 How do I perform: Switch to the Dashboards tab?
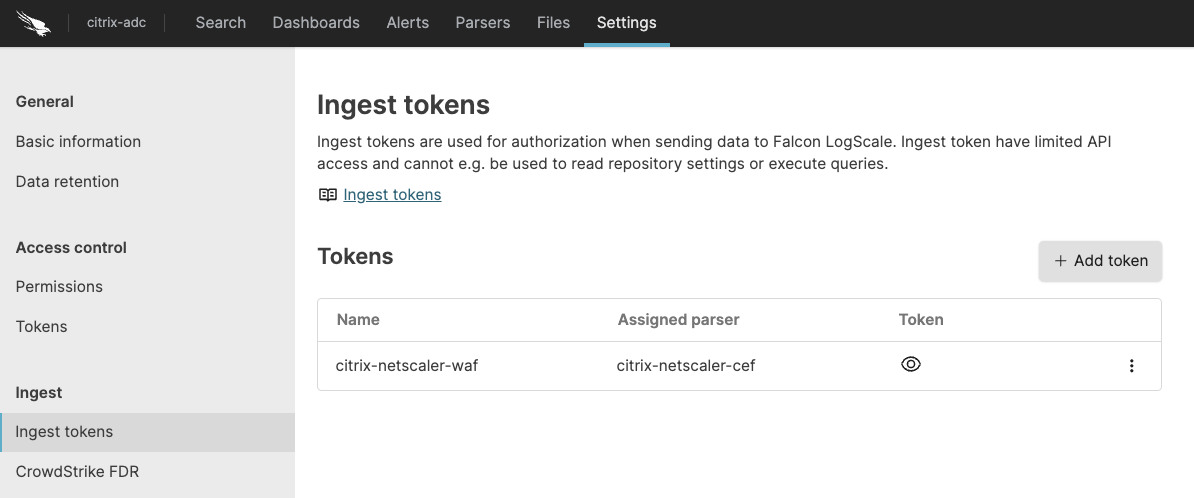click(316, 23)
